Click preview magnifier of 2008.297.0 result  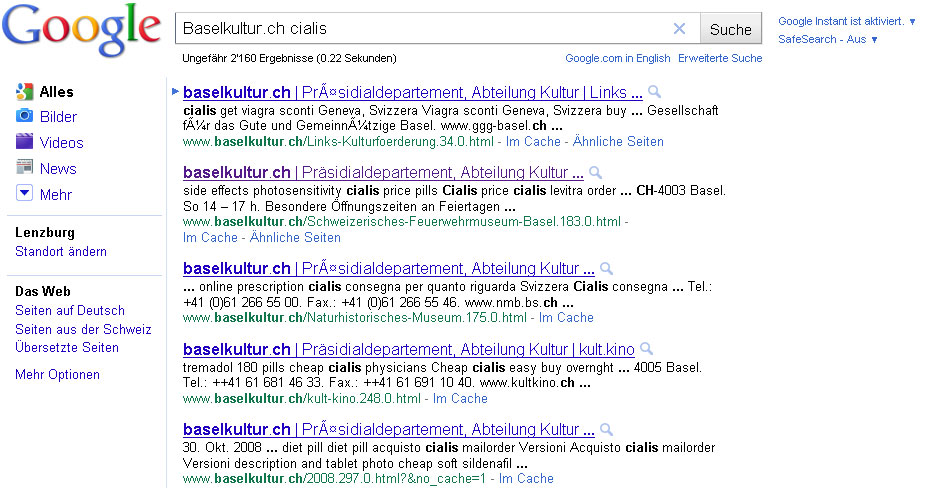606,429
